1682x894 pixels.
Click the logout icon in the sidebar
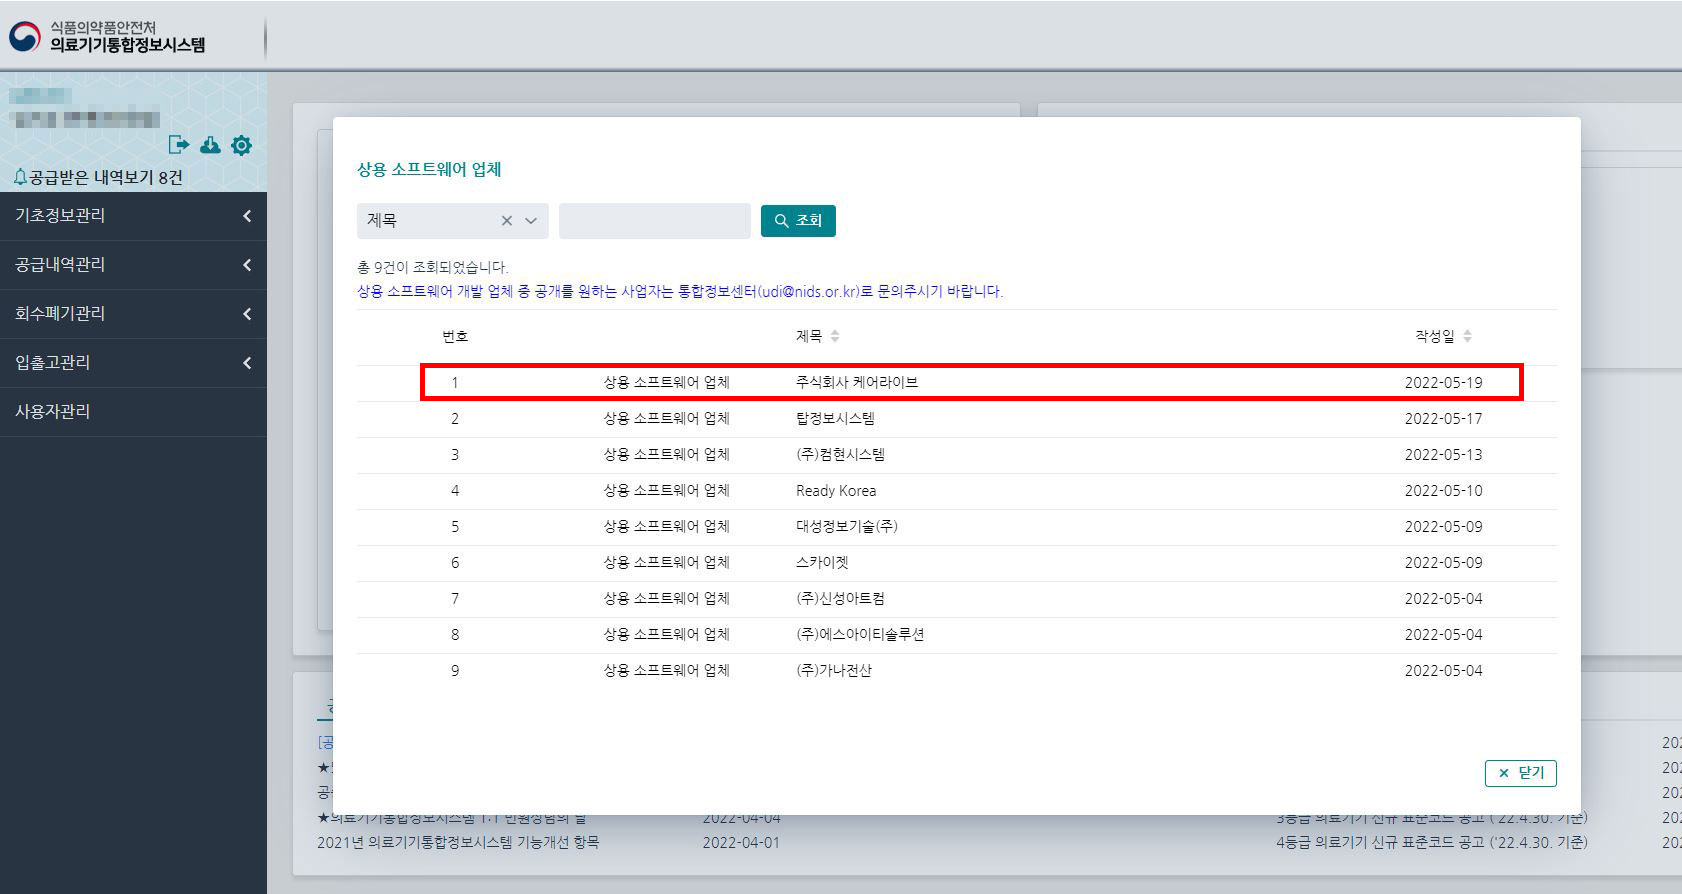(x=178, y=145)
